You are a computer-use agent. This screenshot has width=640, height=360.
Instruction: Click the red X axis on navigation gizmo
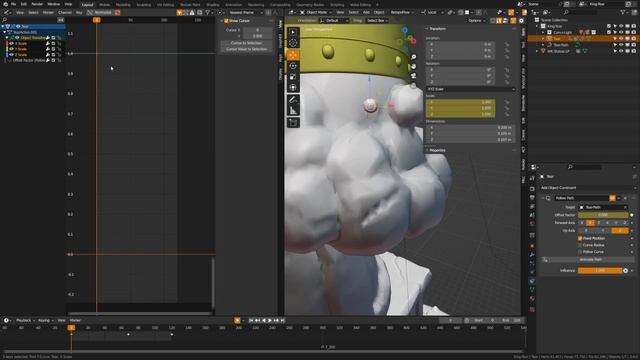click(x=413, y=41)
